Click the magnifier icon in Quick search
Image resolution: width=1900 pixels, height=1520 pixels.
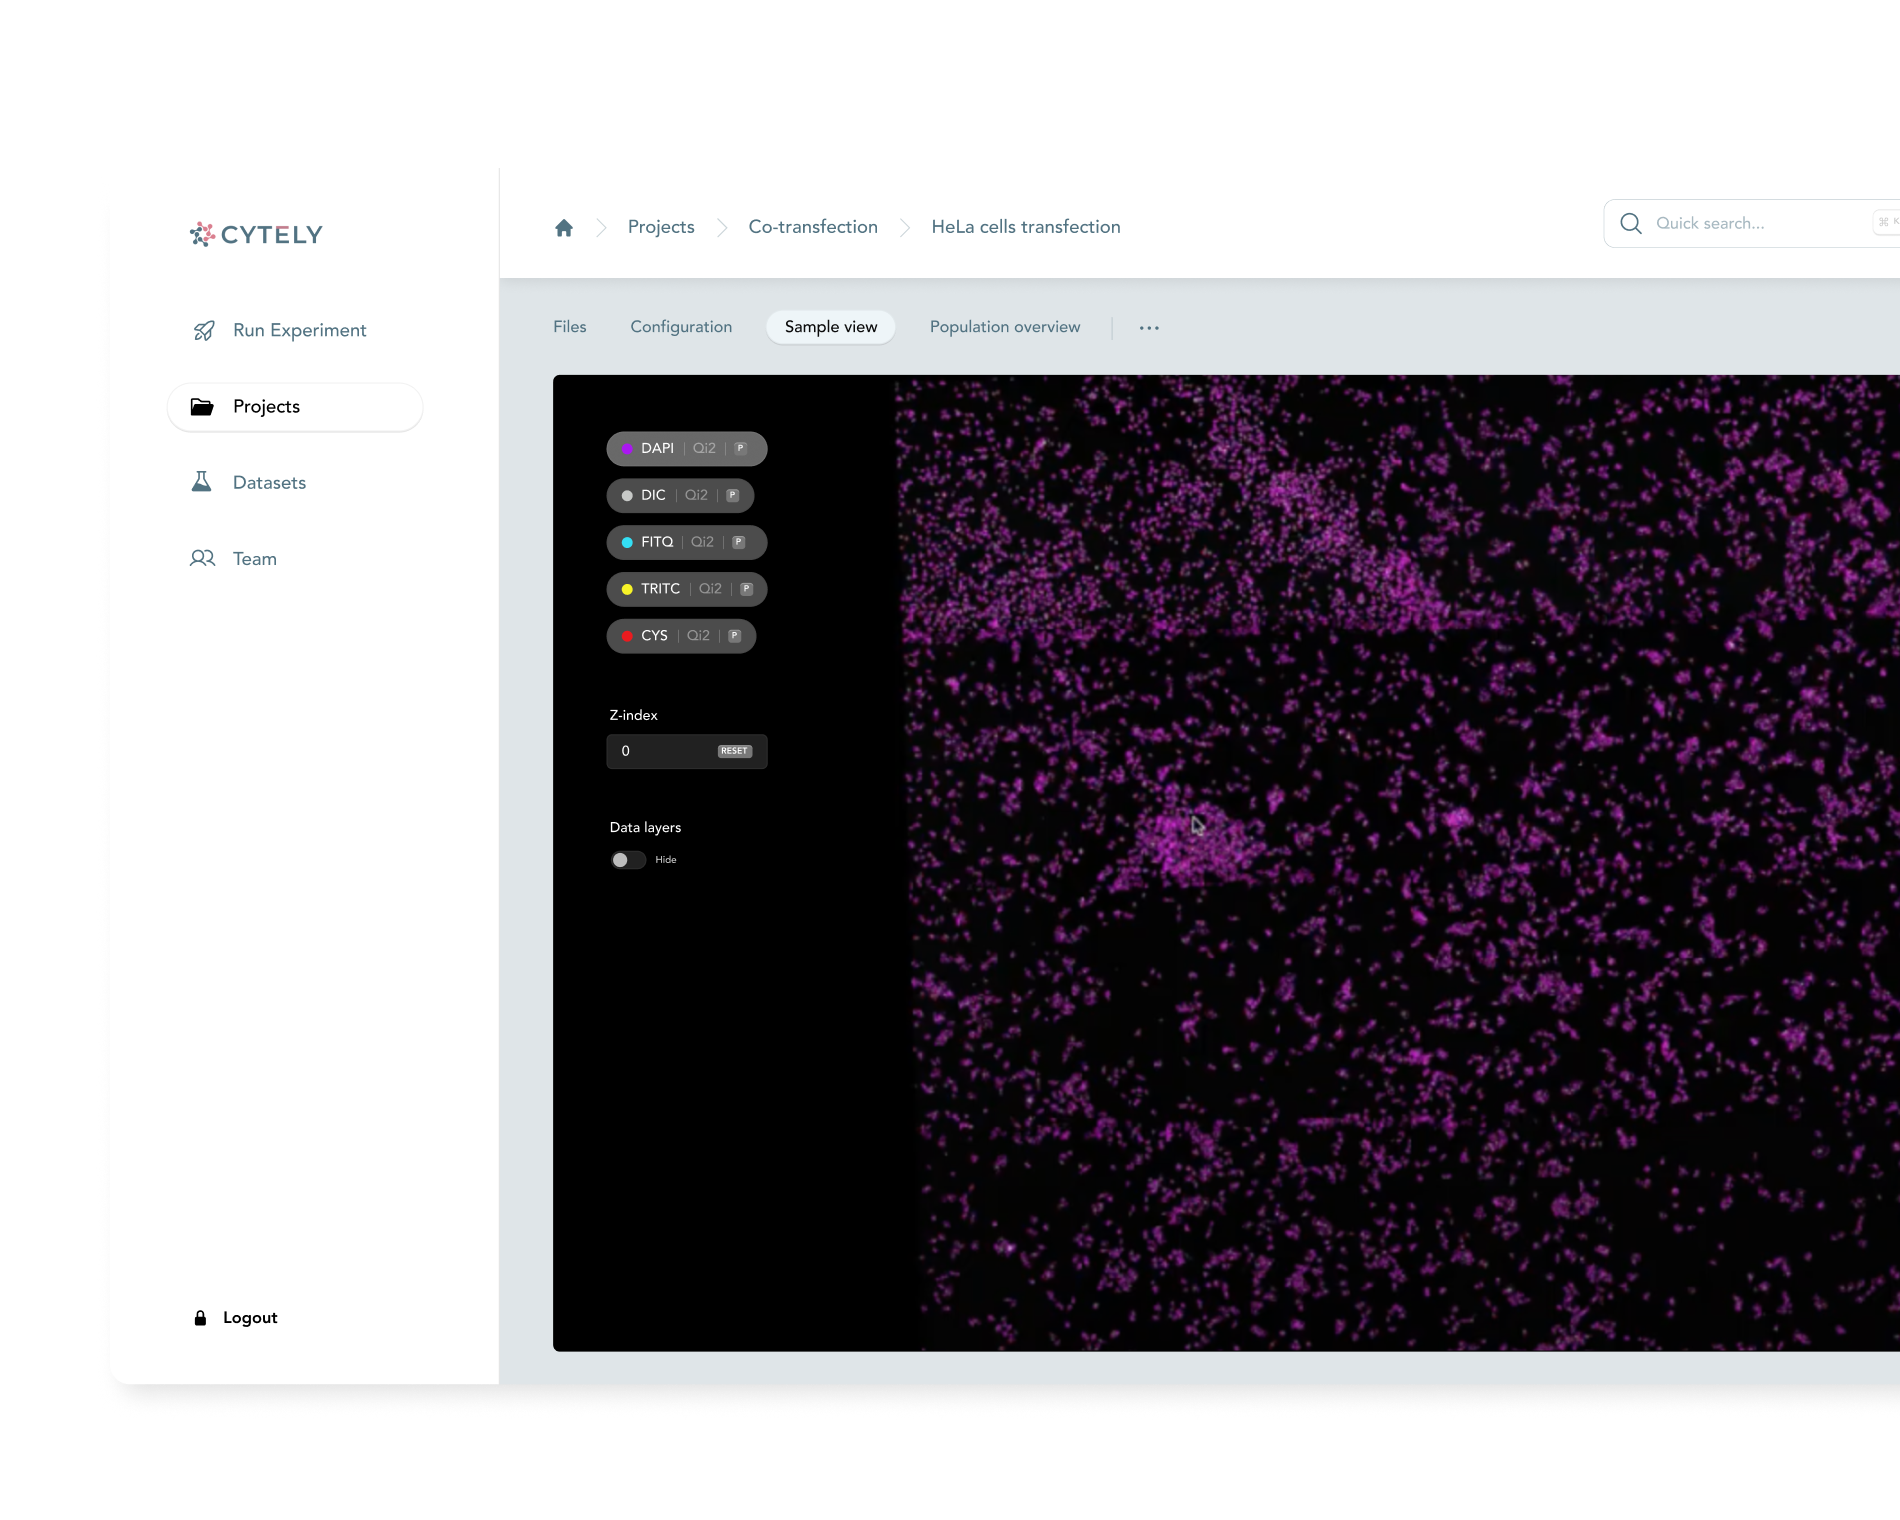pos(1630,224)
